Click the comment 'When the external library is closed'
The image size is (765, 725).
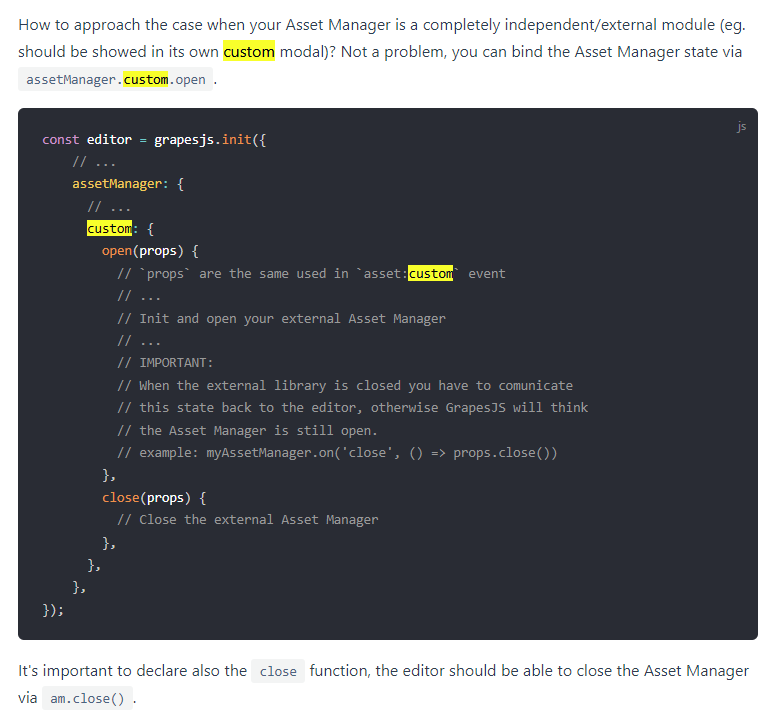coord(345,385)
